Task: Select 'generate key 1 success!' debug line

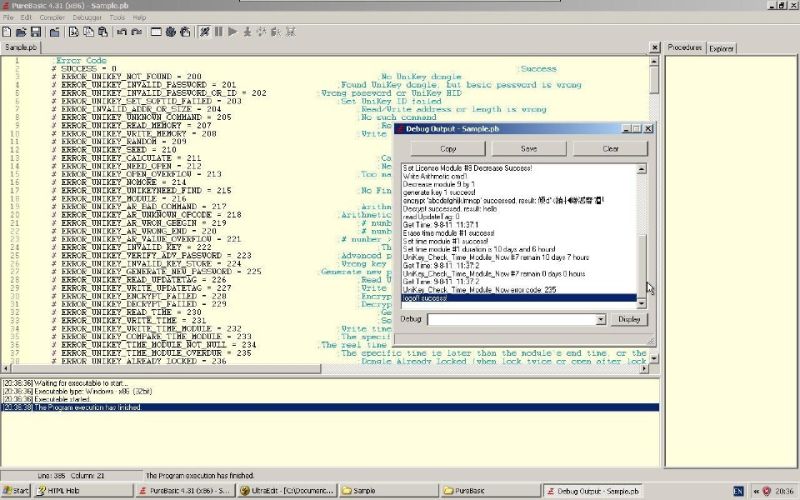Action: (519, 192)
